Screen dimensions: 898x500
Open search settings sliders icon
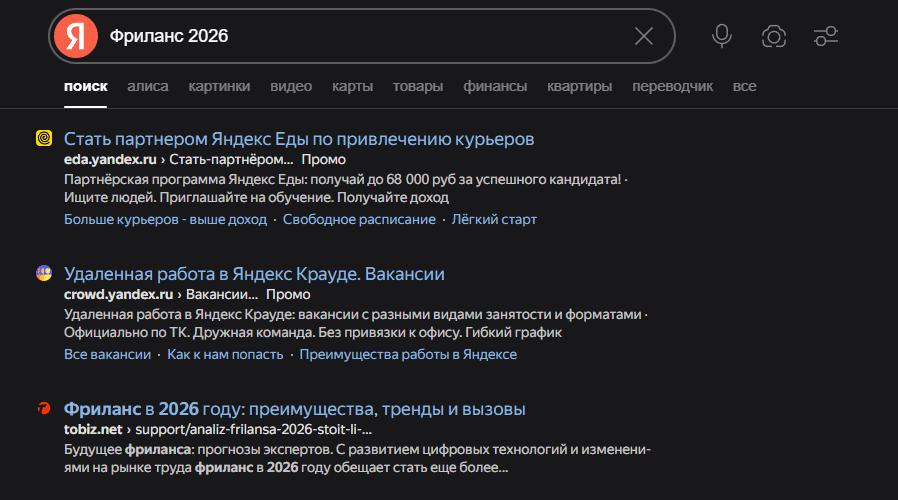[826, 36]
